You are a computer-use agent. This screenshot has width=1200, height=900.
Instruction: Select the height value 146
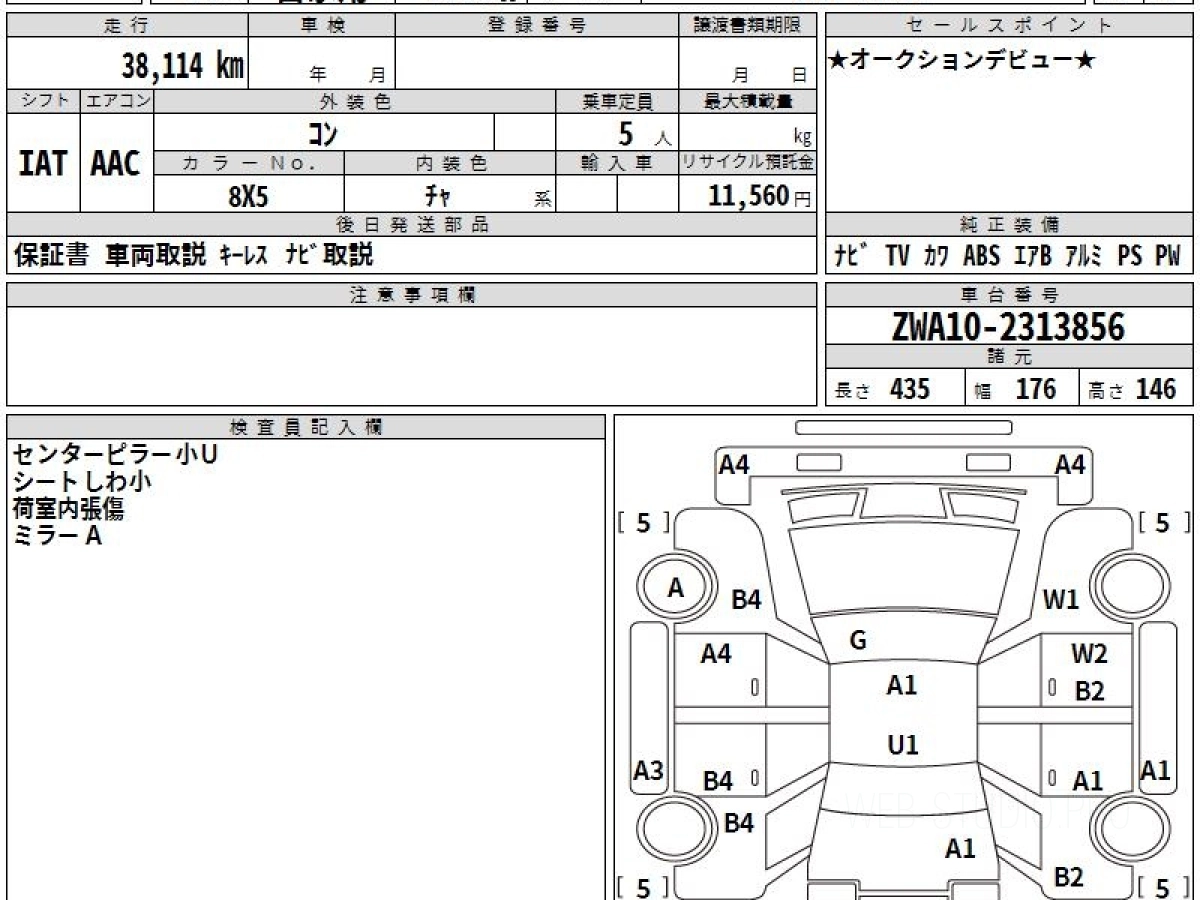1157,389
